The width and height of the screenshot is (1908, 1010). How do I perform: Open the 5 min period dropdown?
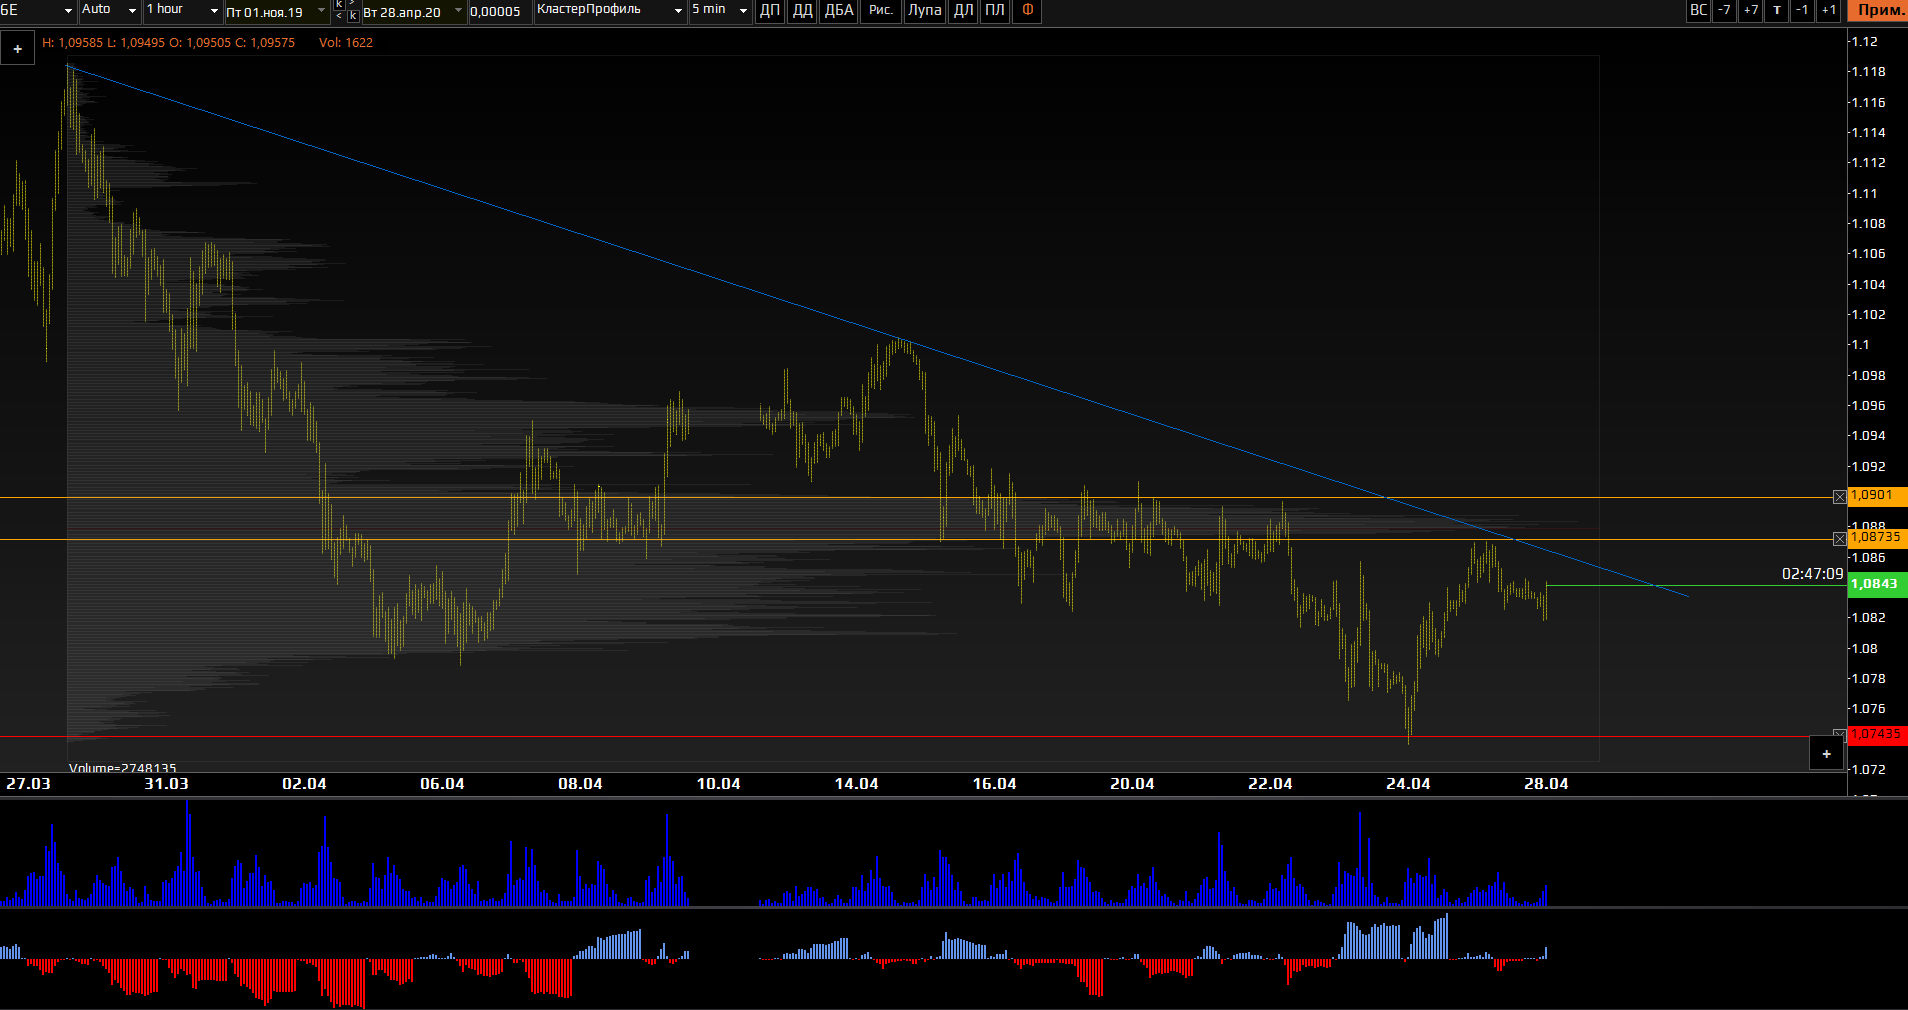720,10
